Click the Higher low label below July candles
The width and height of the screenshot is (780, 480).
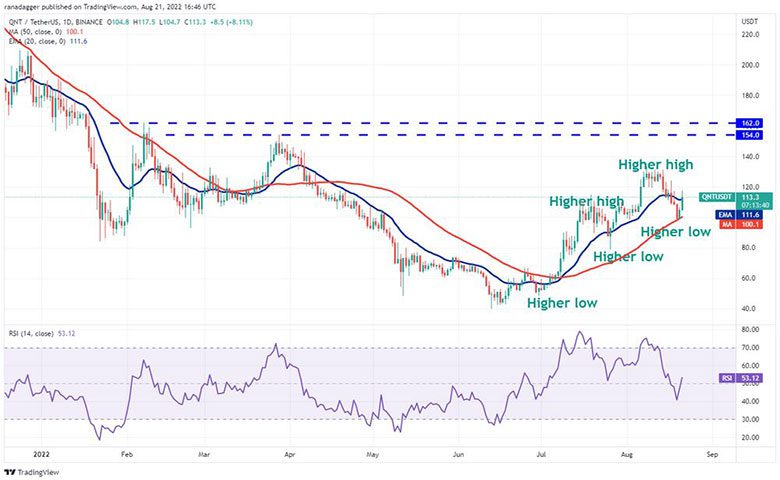[628, 257]
